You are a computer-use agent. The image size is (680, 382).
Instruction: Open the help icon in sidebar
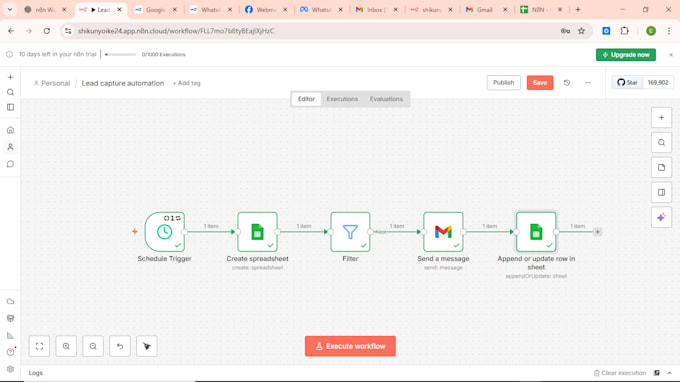coord(10,352)
